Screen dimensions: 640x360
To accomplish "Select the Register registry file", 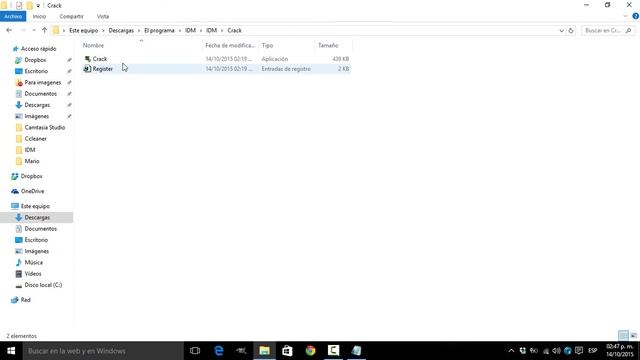I will [102, 69].
